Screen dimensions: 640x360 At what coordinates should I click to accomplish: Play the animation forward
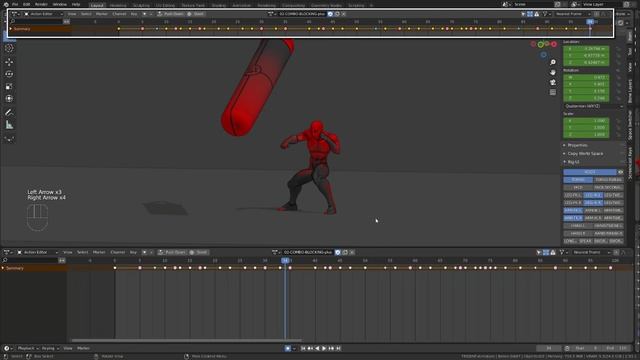[x=324, y=349]
